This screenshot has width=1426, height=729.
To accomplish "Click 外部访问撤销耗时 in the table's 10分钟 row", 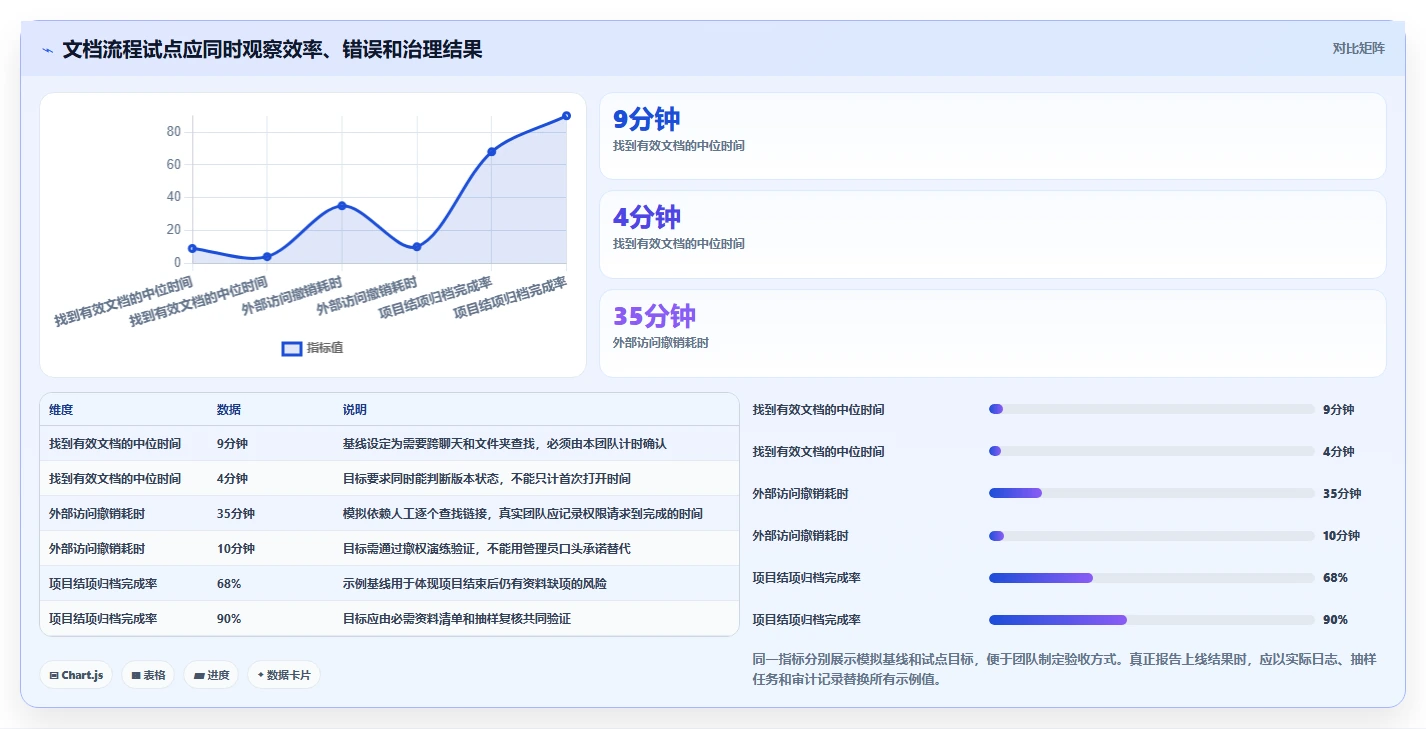I will point(97,549).
